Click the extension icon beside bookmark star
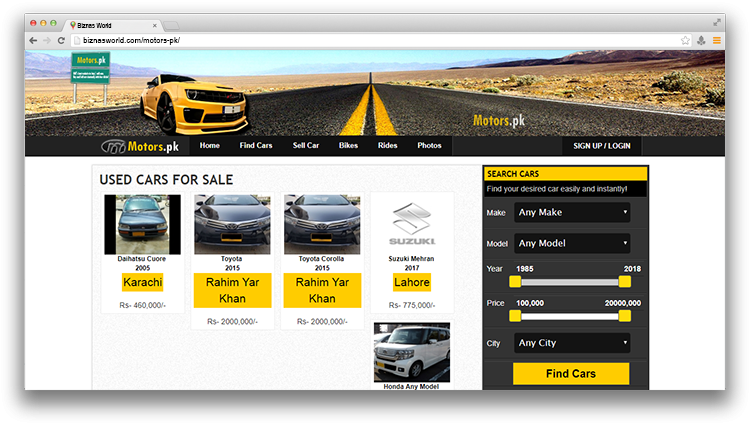This screenshot has width=750, height=425. (701, 40)
